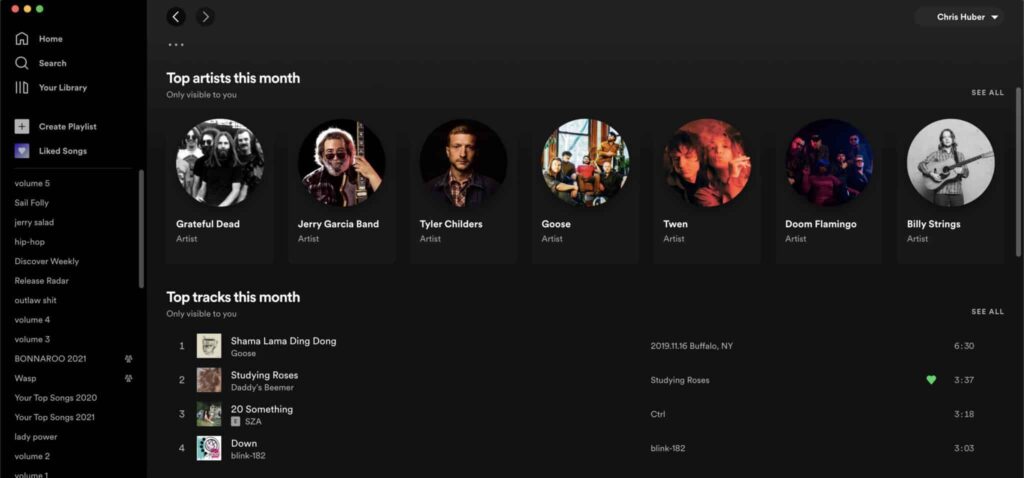Open Grateful Dead artist image

pyautogui.click(x=220, y=163)
